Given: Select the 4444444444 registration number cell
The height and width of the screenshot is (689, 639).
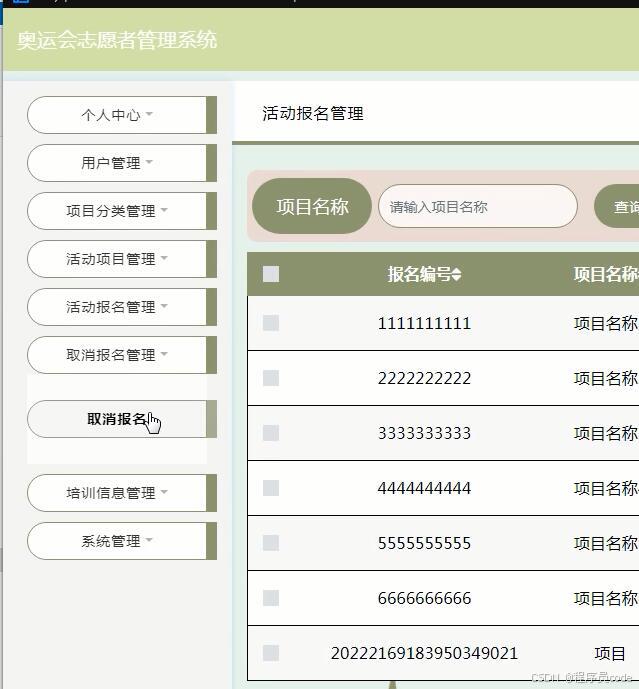Looking at the screenshot, I should point(424,488).
